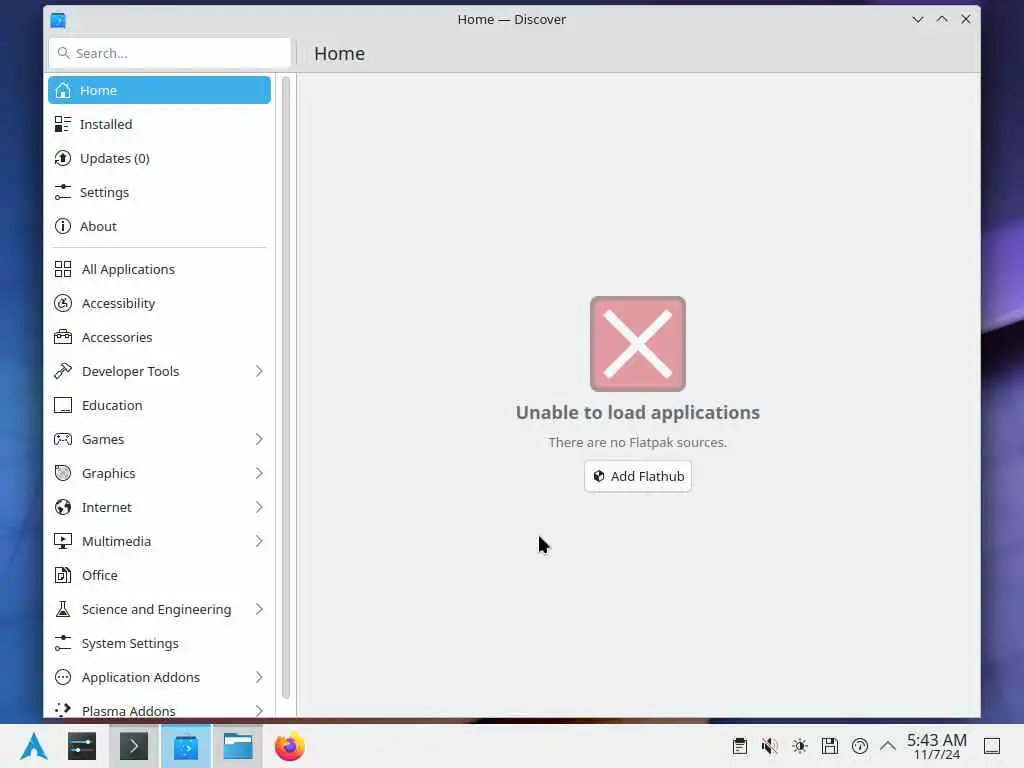1024x768 pixels.
Task: Open the About page
Action: pos(159,226)
